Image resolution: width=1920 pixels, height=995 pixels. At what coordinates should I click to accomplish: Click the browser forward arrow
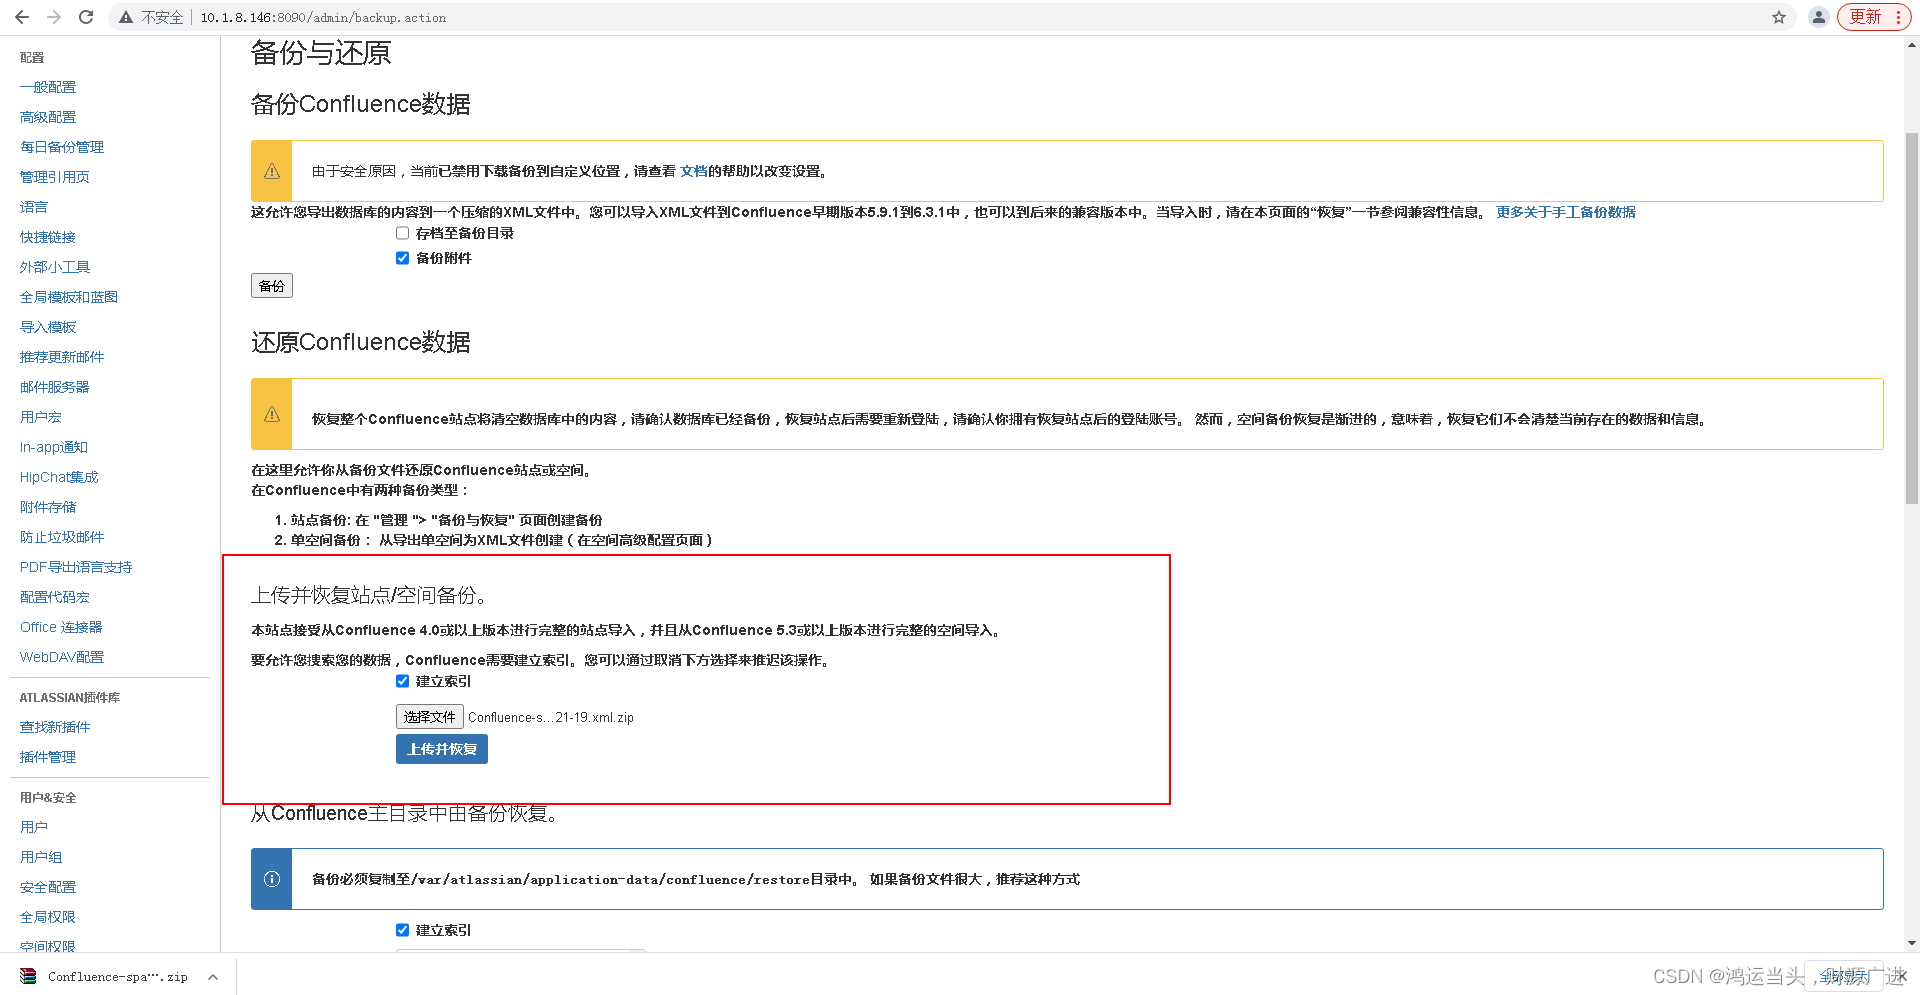coord(54,17)
